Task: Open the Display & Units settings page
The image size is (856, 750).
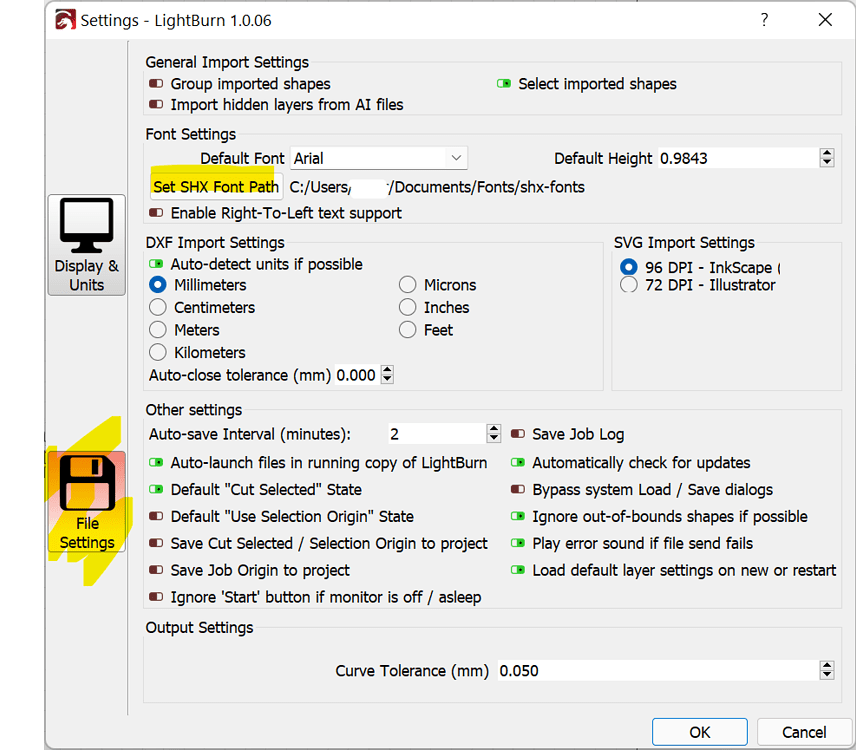Action: point(86,245)
